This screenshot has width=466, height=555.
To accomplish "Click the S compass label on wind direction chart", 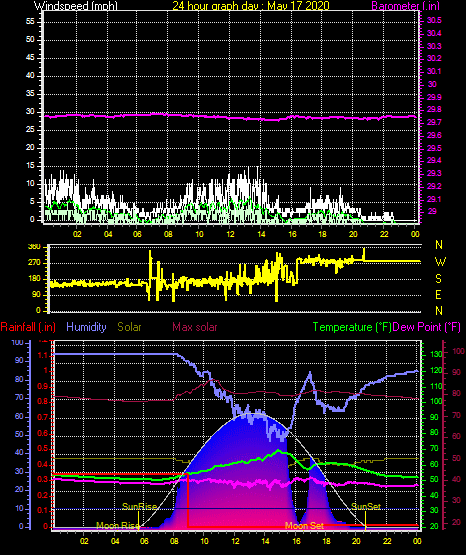I will tap(438, 279).
